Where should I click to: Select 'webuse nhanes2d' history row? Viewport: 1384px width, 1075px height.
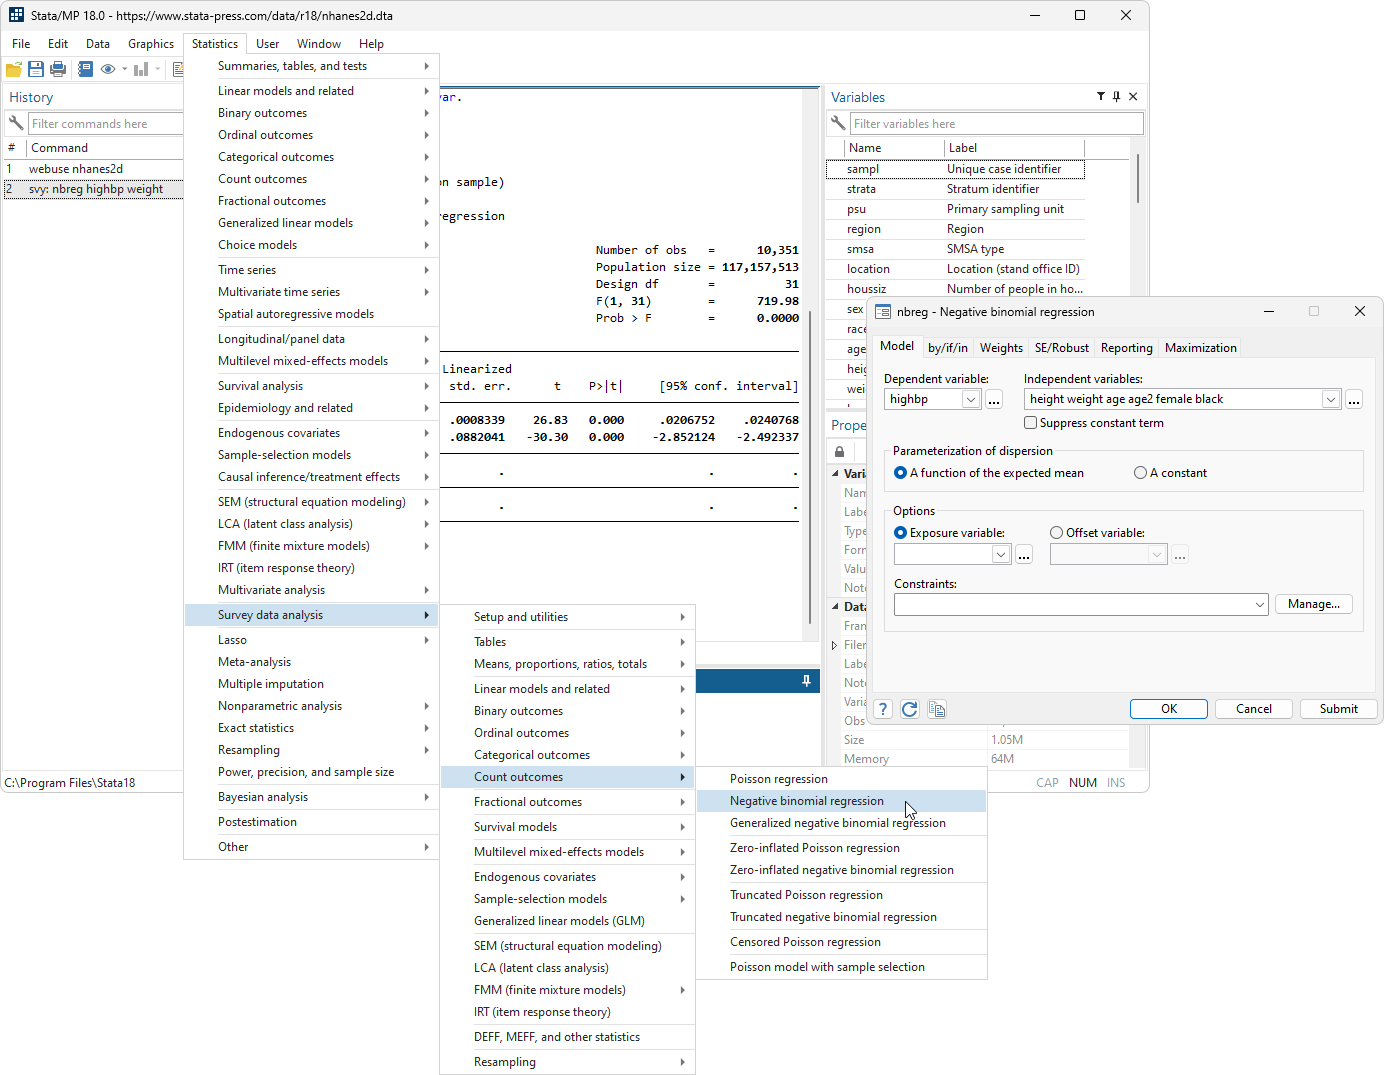point(93,169)
